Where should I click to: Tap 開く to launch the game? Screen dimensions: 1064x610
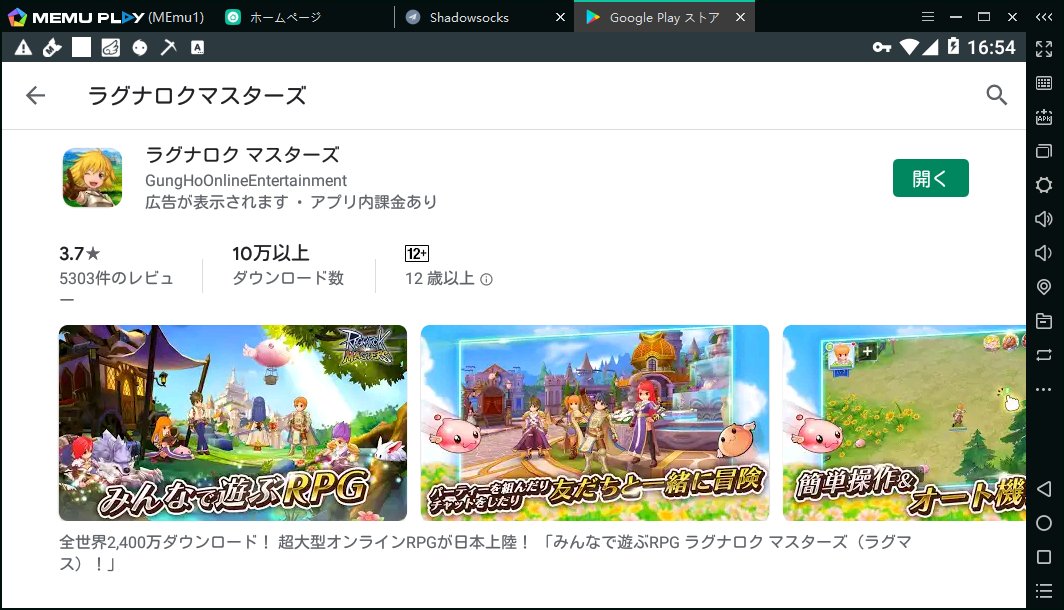pos(930,177)
